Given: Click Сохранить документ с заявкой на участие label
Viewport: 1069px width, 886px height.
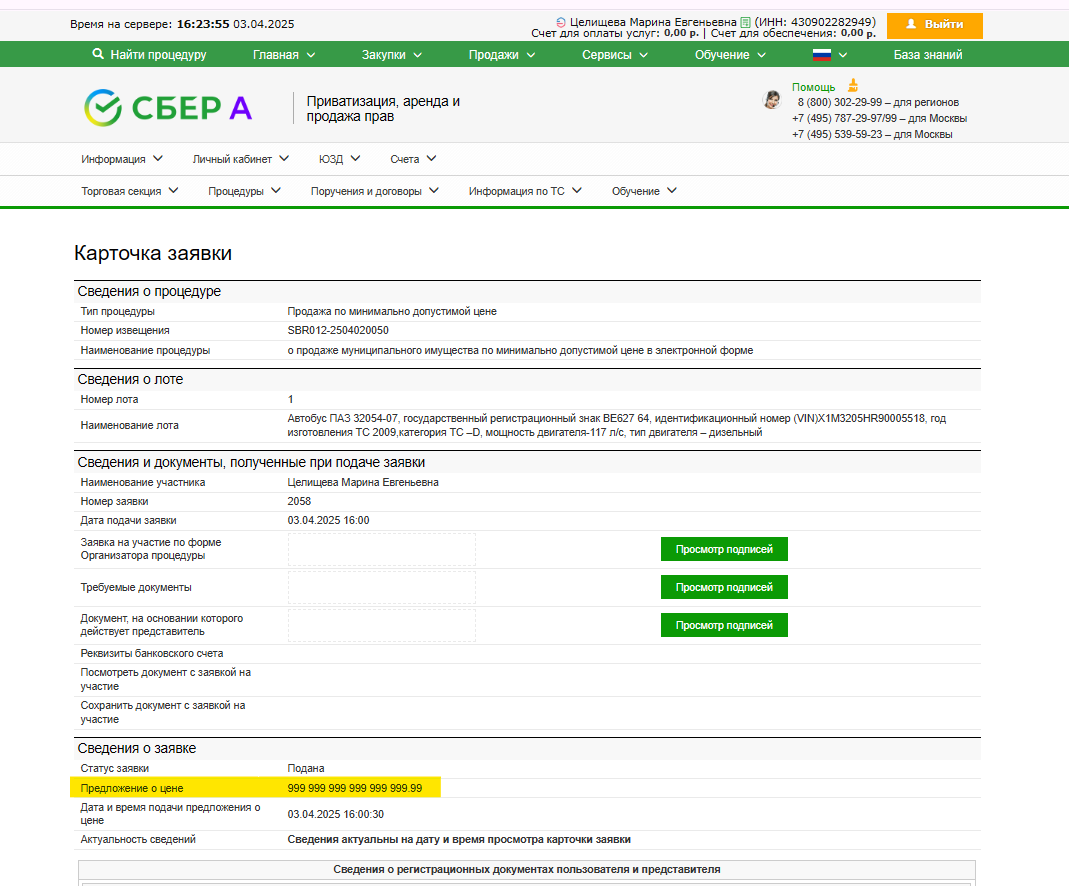Looking at the screenshot, I should (163, 712).
